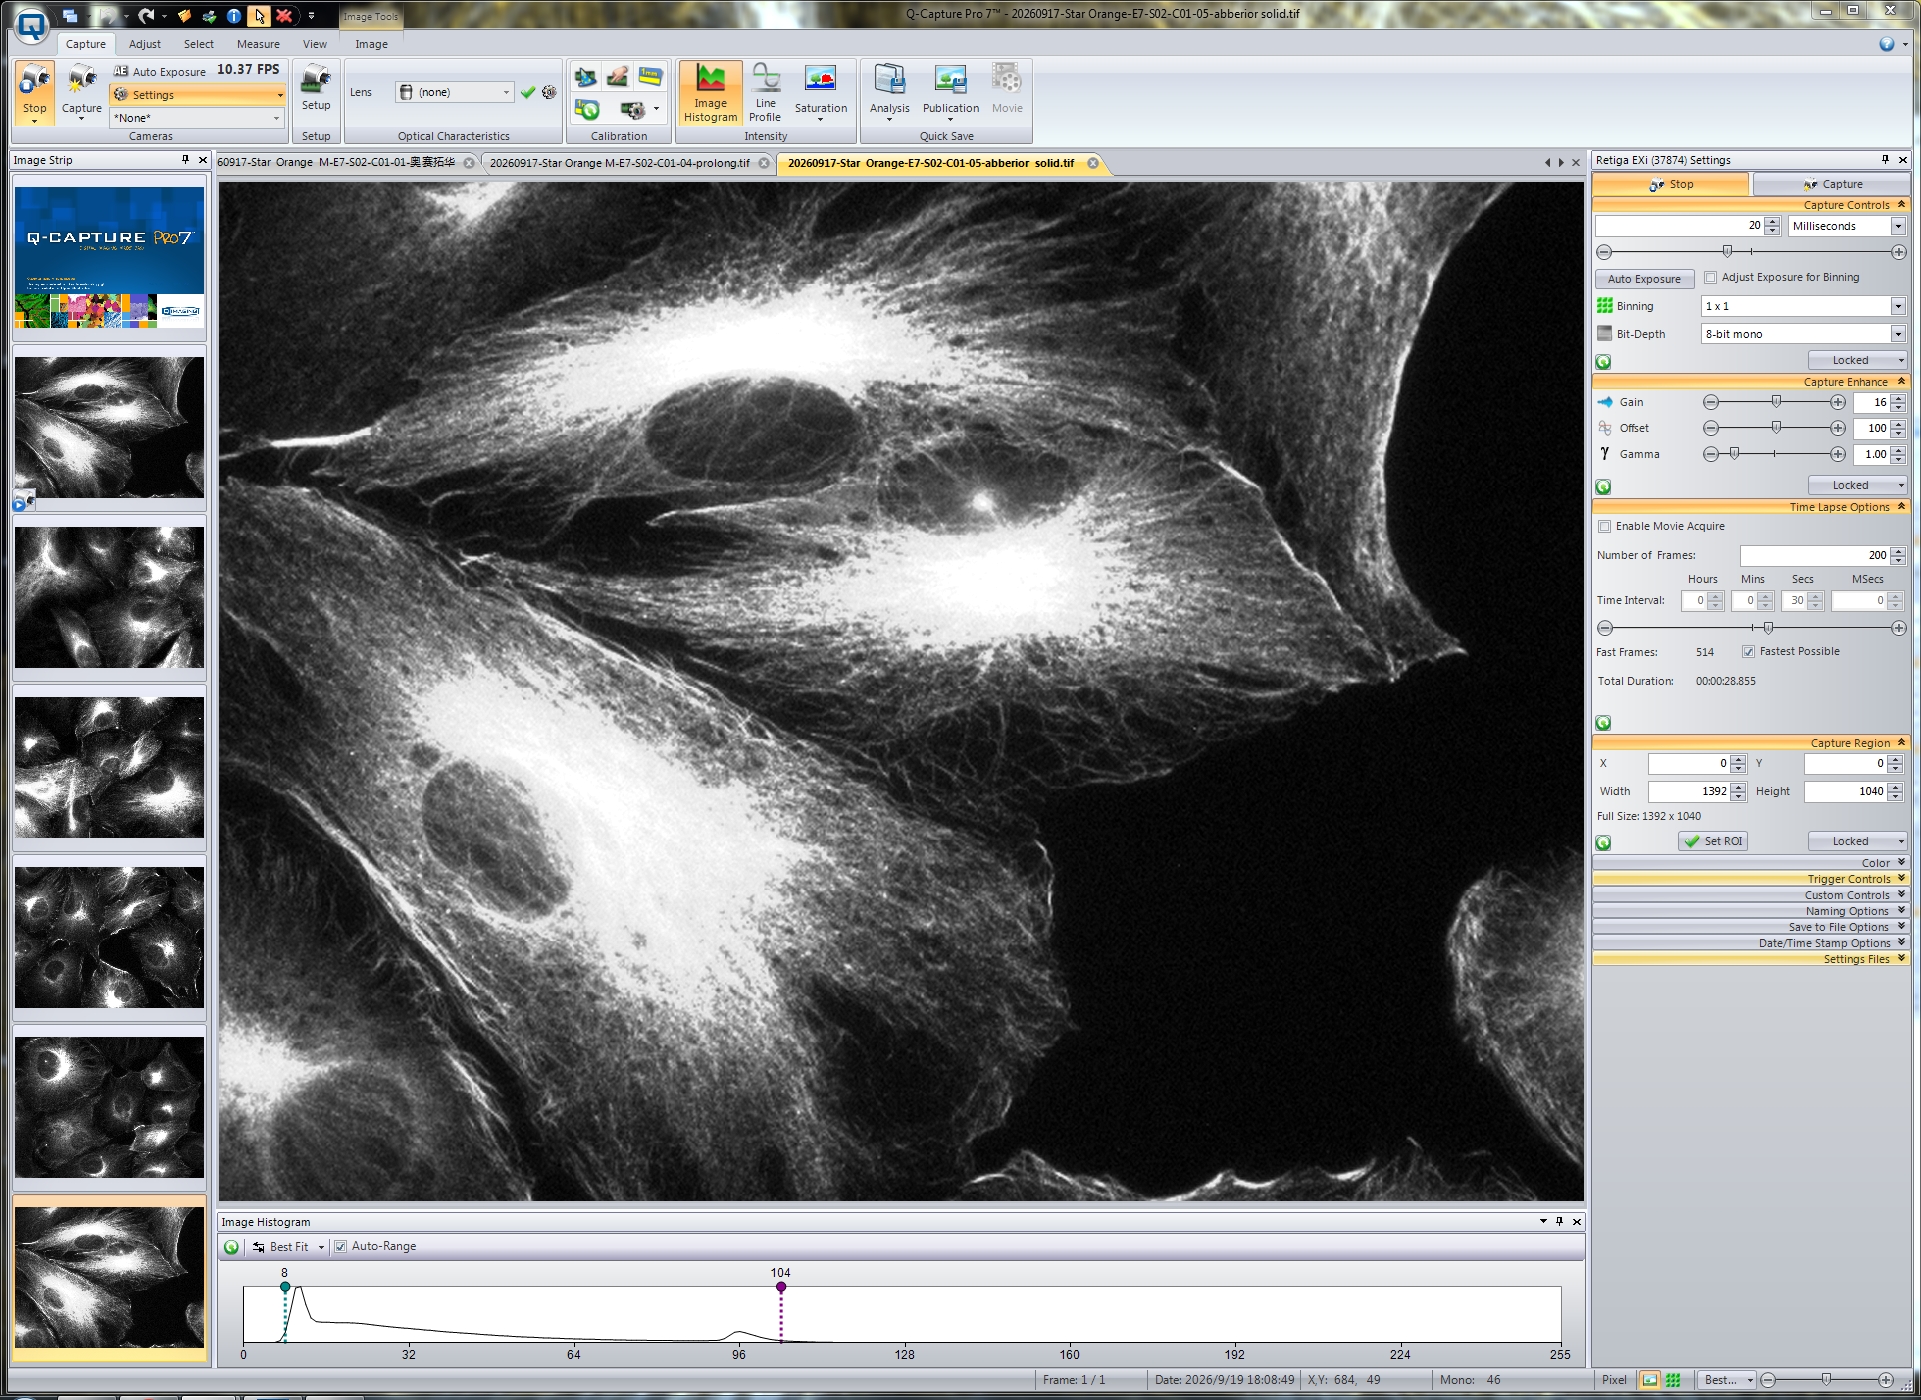Expand the Trigger Controls section

pyautogui.click(x=1750, y=879)
